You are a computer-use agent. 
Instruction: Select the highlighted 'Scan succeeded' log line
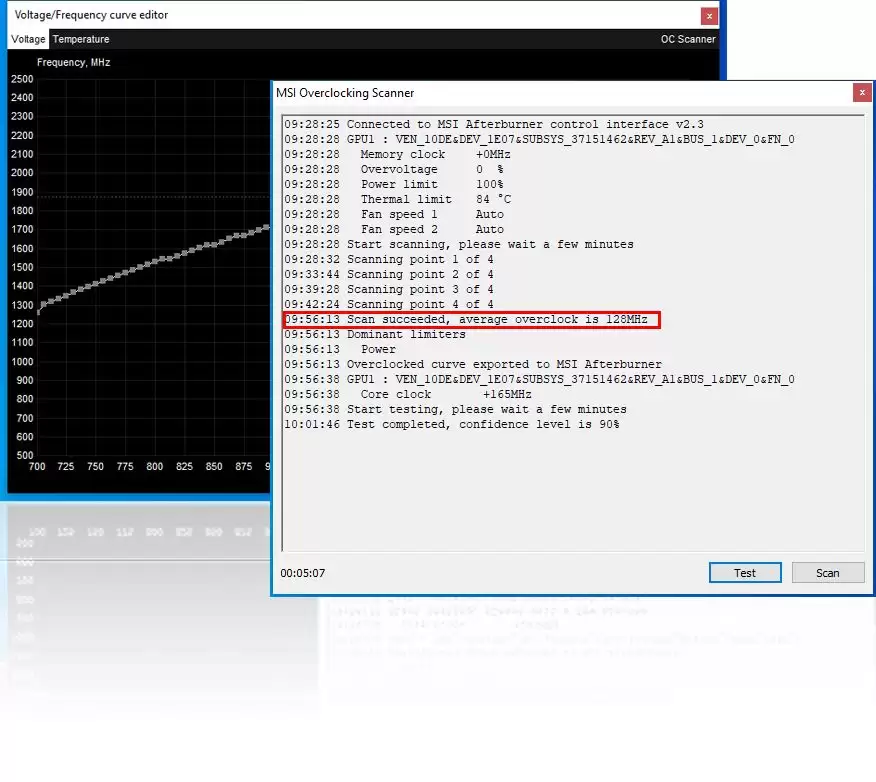tap(472, 320)
